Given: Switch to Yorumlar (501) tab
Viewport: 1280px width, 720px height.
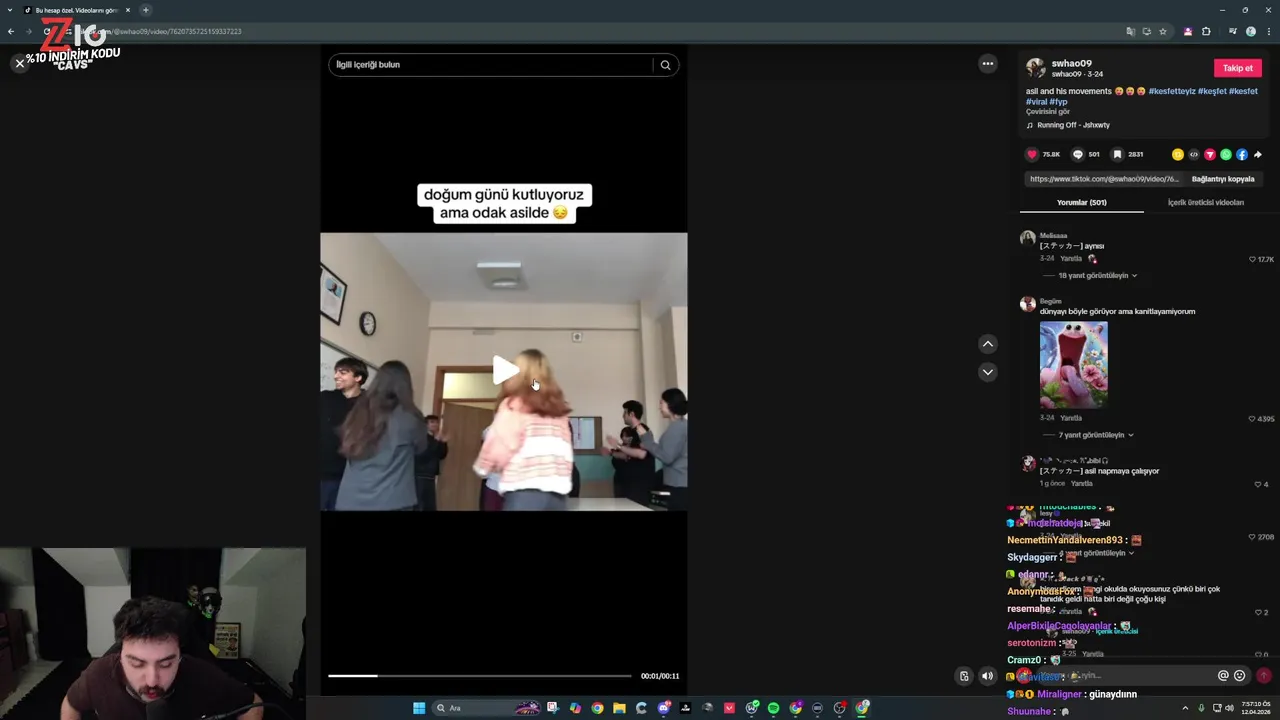Looking at the screenshot, I should [1082, 202].
